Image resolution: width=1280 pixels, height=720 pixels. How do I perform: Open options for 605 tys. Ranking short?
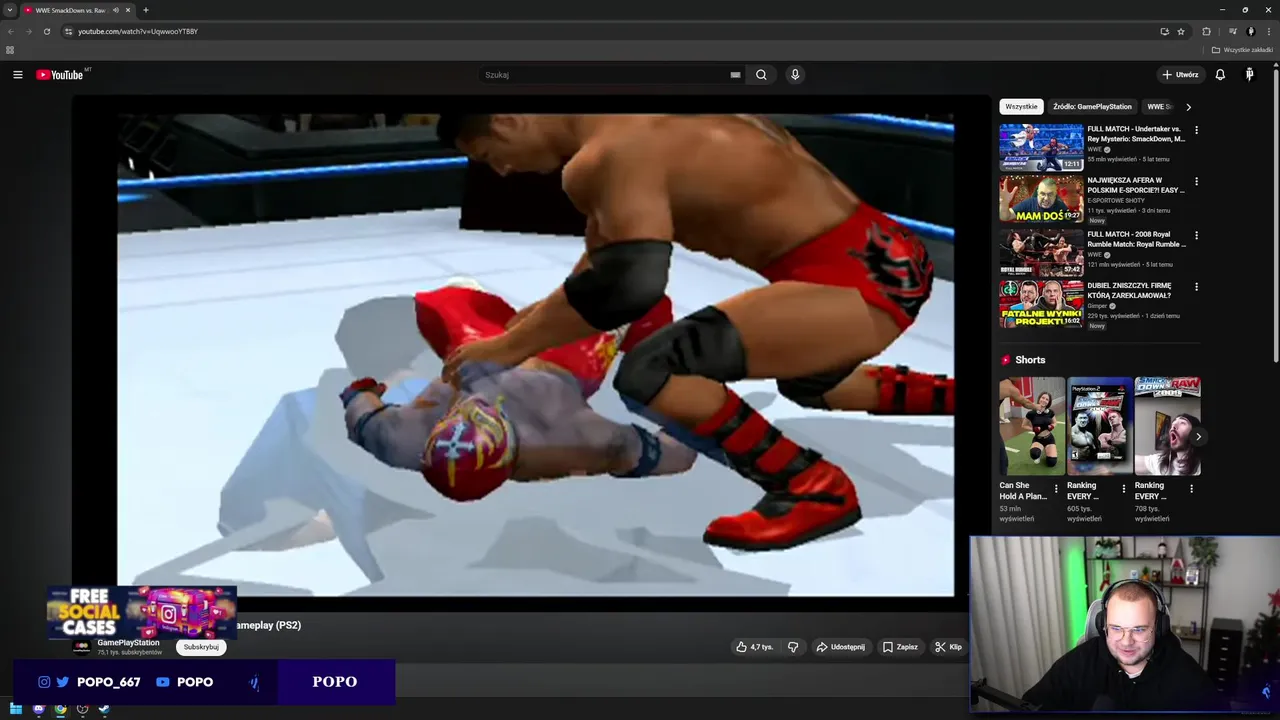coord(1123,489)
